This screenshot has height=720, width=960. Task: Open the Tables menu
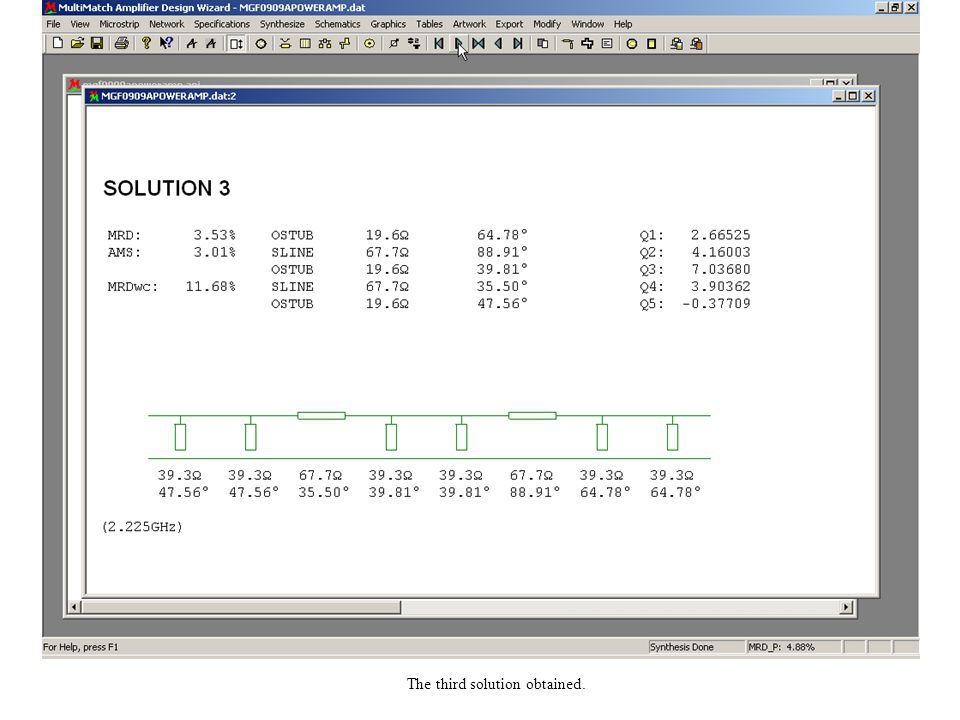[x=429, y=24]
